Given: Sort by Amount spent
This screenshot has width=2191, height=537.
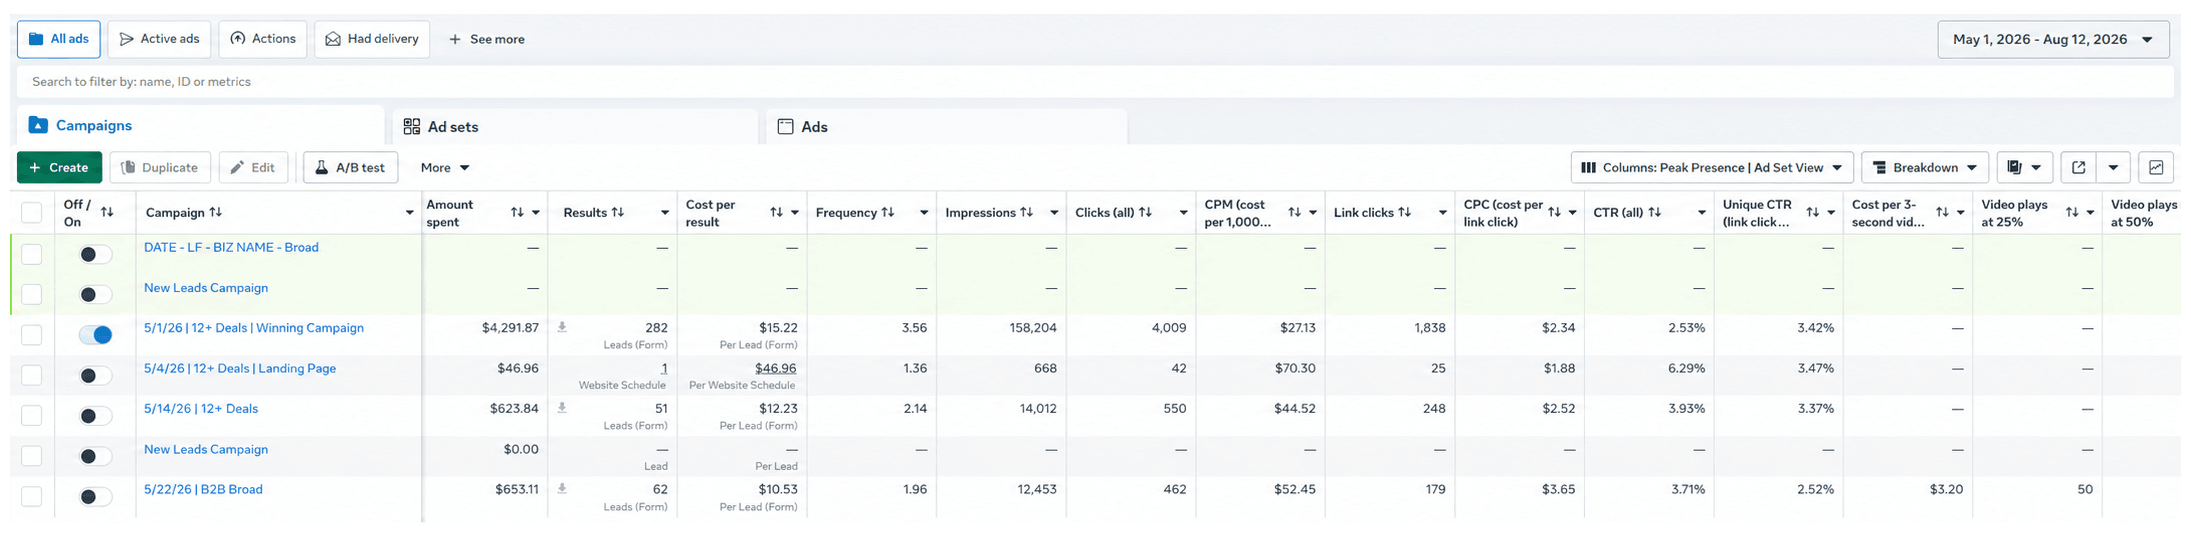Looking at the screenshot, I should pyautogui.click(x=517, y=212).
